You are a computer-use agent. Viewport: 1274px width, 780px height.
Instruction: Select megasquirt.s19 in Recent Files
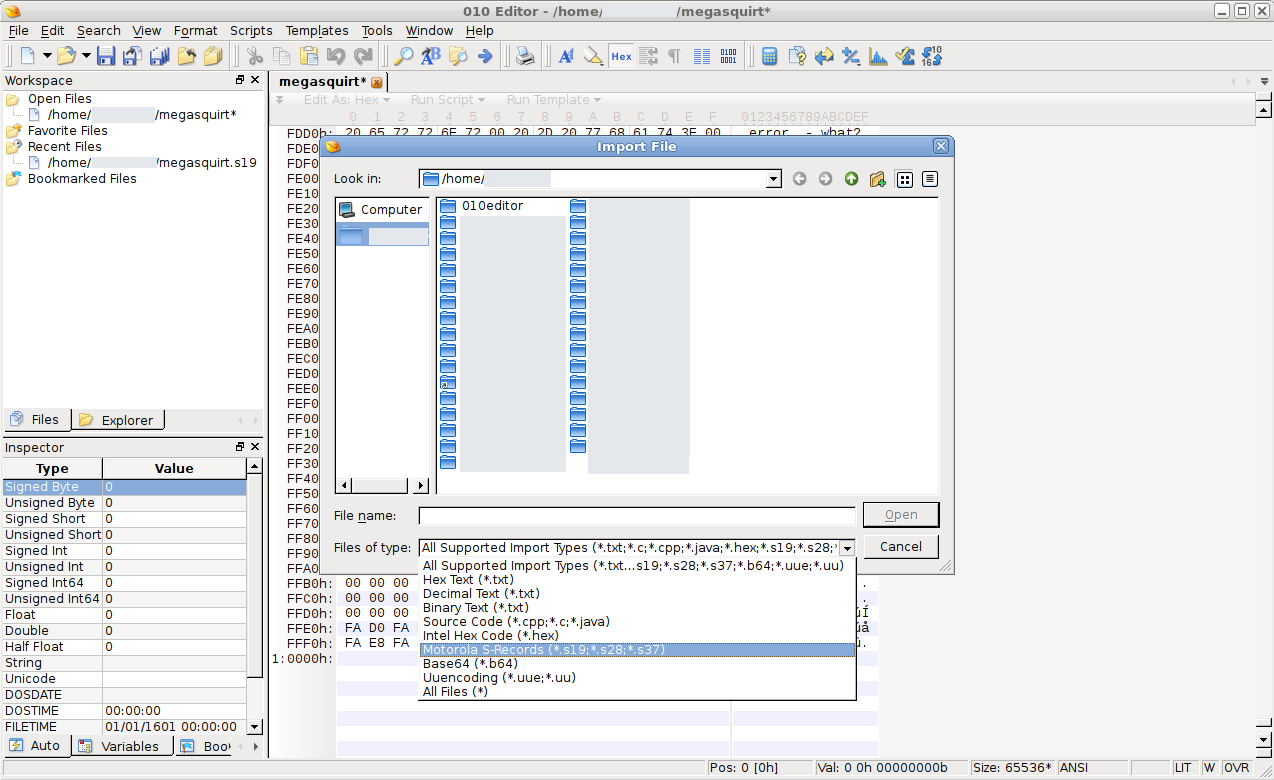152,163
